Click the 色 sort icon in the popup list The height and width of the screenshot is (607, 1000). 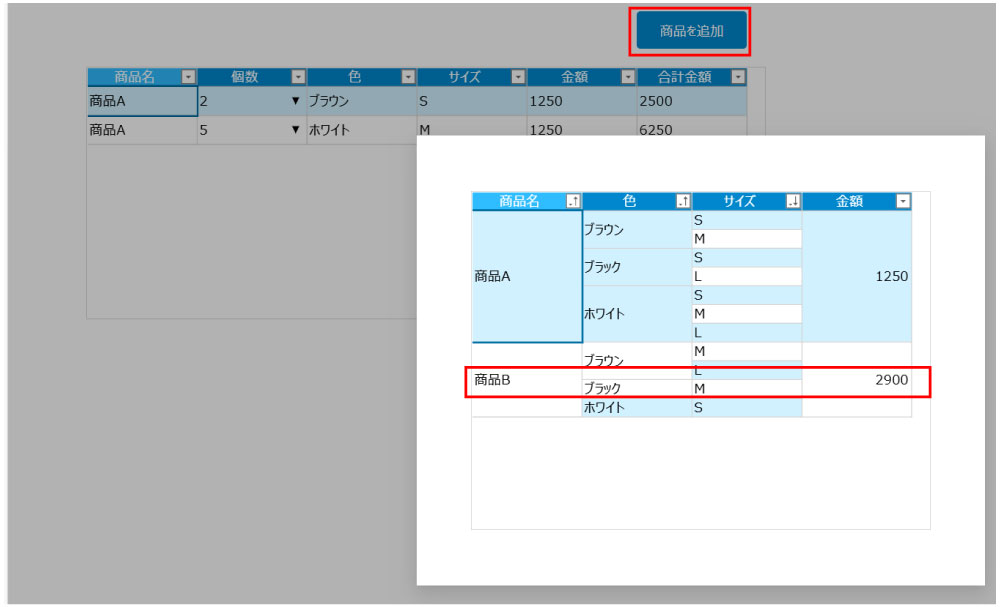(x=683, y=202)
